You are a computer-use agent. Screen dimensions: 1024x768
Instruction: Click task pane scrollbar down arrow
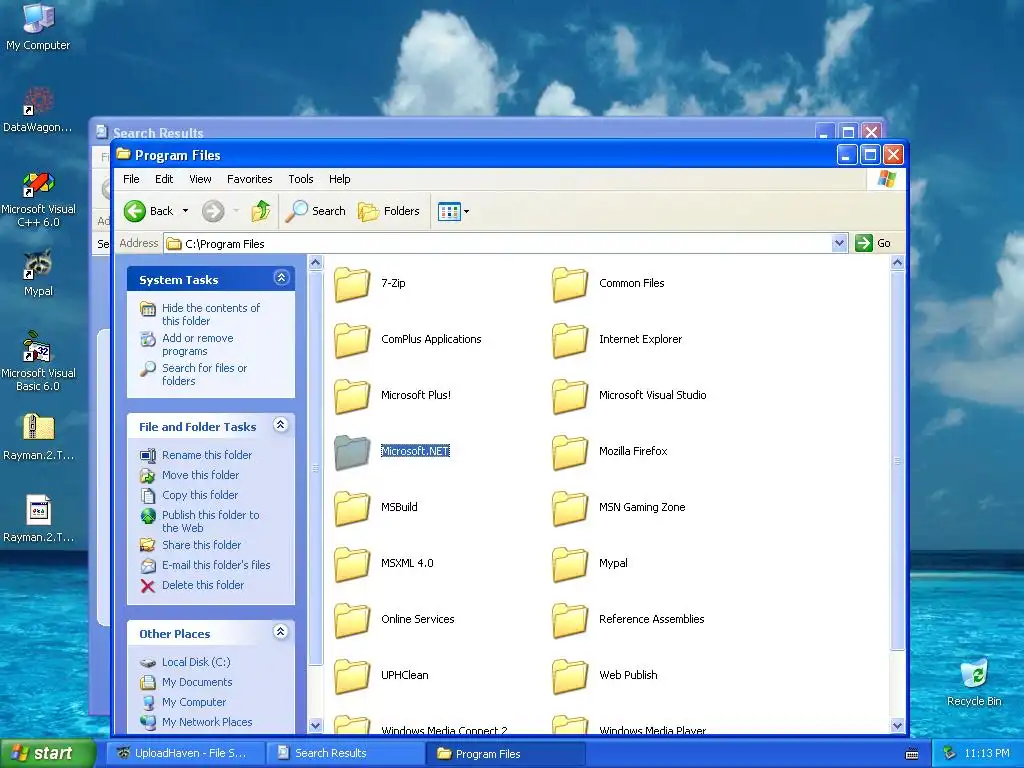[315, 725]
